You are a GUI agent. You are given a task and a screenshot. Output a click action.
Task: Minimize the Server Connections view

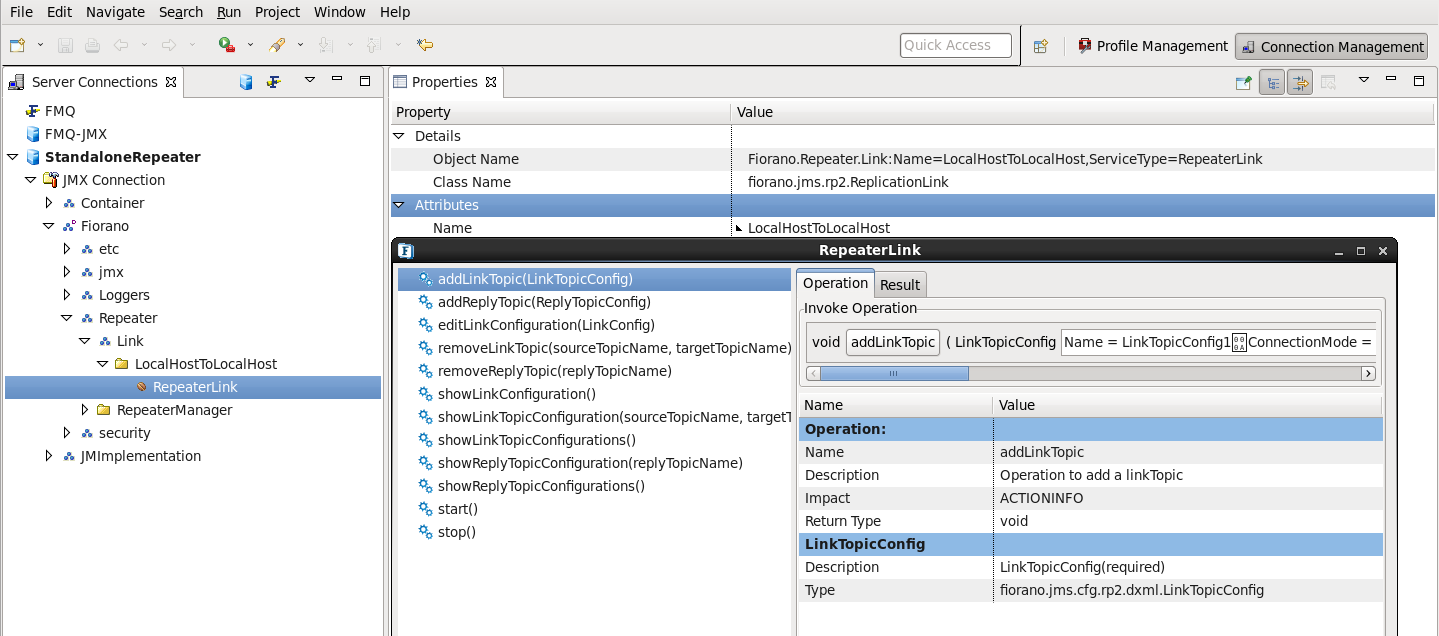337,80
